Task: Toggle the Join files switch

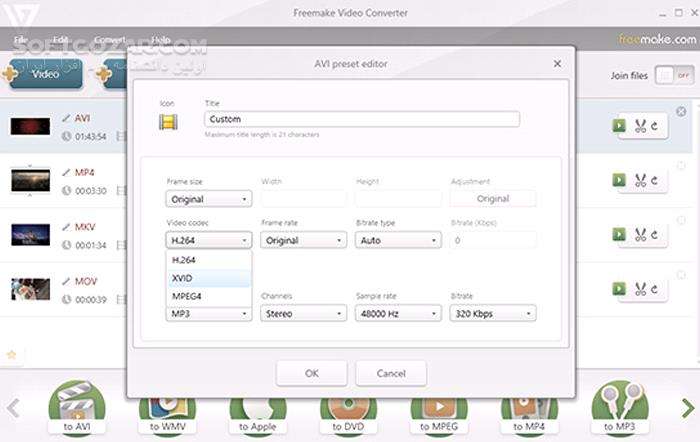Action: tap(674, 75)
